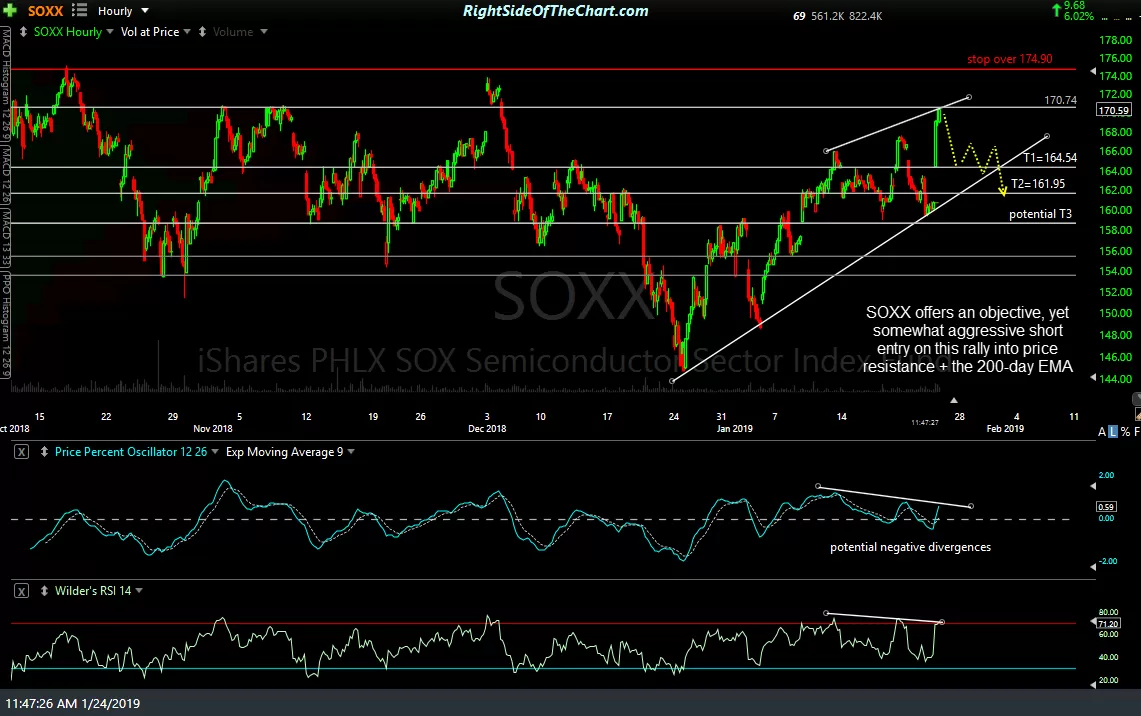Click the time axis triangle marker above 28

point(953,400)
